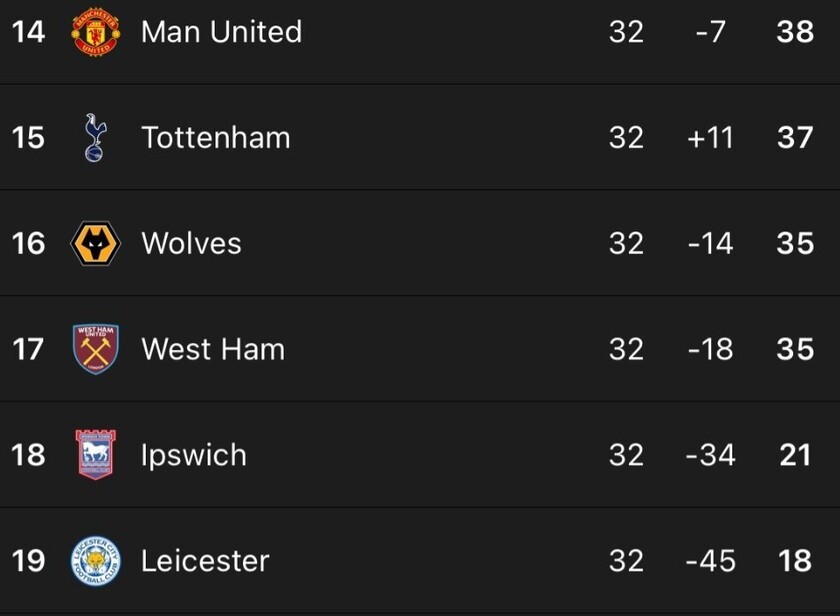Tap Ipswich's 21 points value

[795, 455]
